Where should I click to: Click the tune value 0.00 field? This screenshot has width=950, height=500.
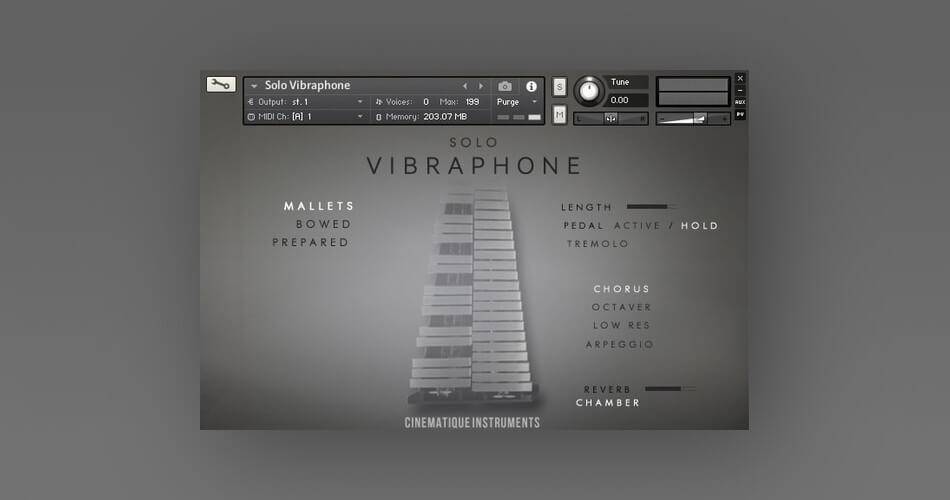626,100
